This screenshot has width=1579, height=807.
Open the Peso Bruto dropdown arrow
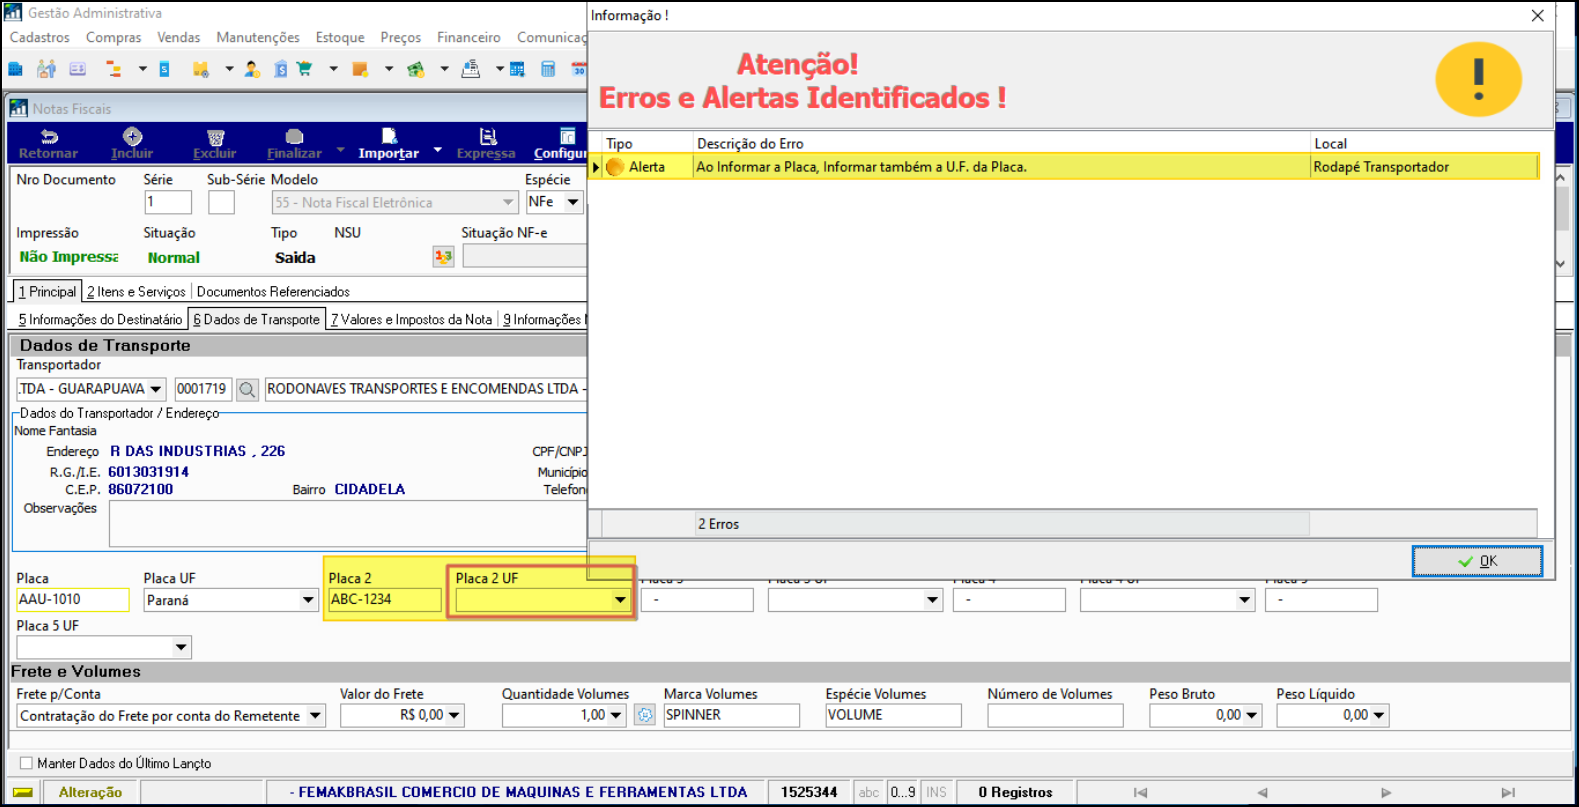pos(1252,715)
